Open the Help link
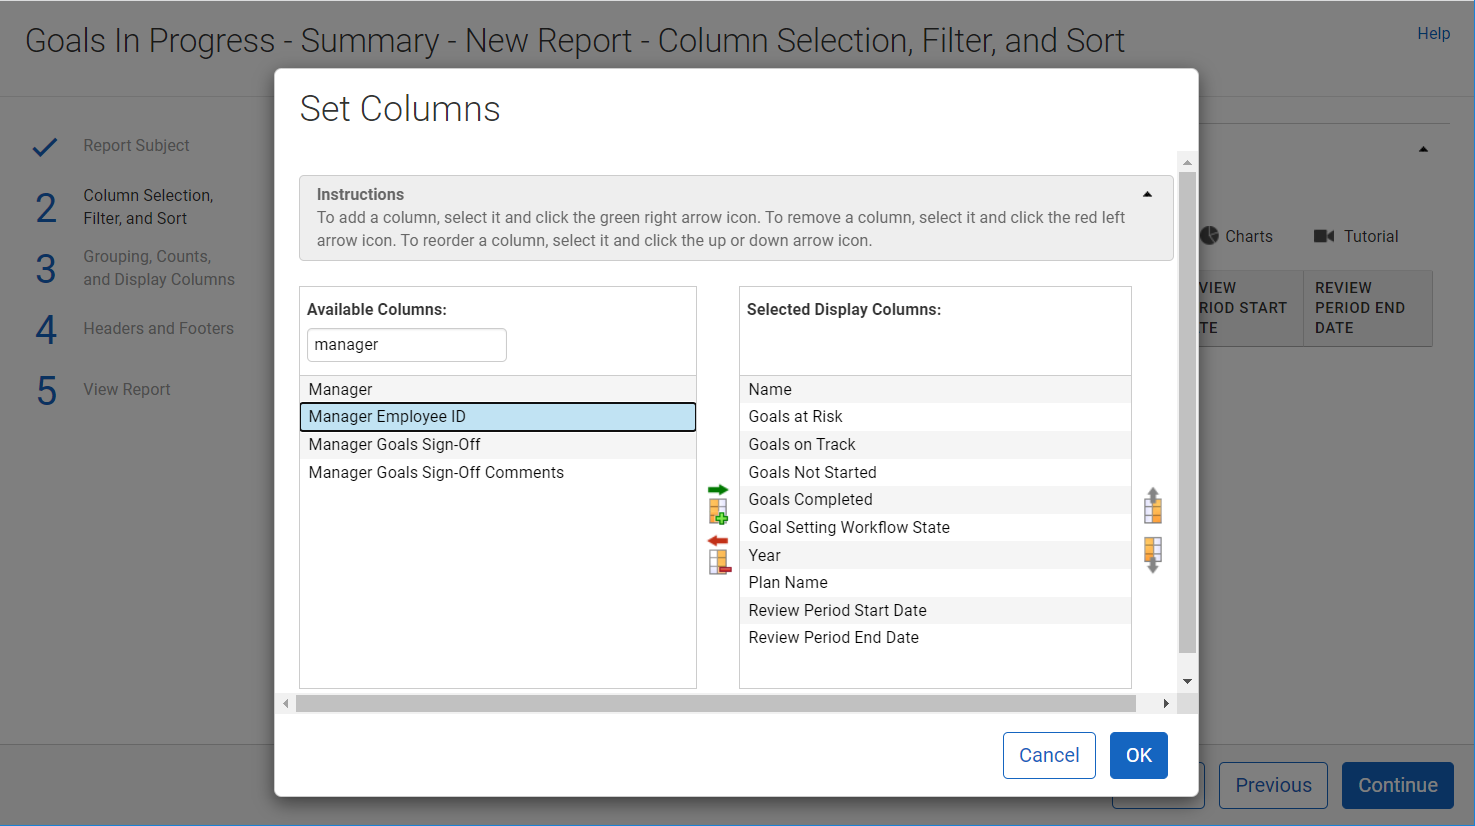Screen dimensions: 1475x826 tap(1433, 33)
